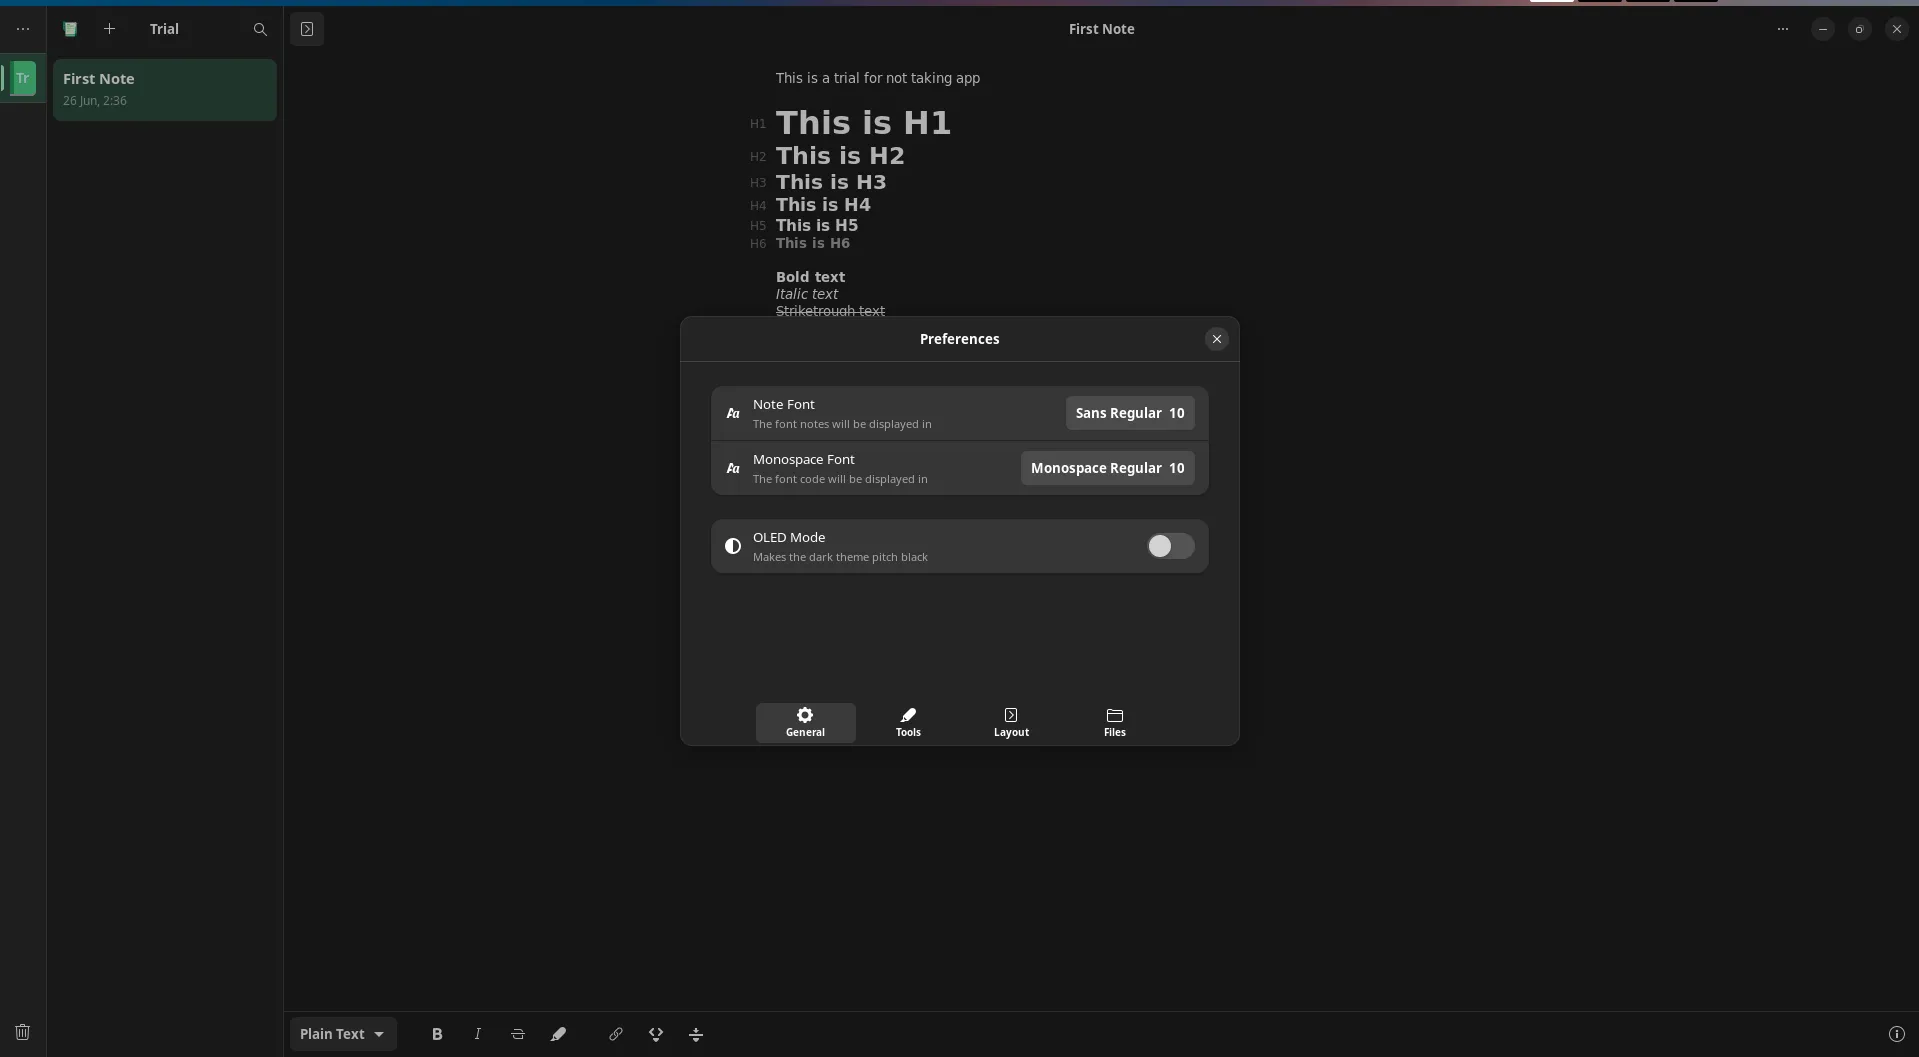Change the Monospace Font setting
Image resolution: width=1919 pixels, height=1057 pixels.
coord(1107,467)
